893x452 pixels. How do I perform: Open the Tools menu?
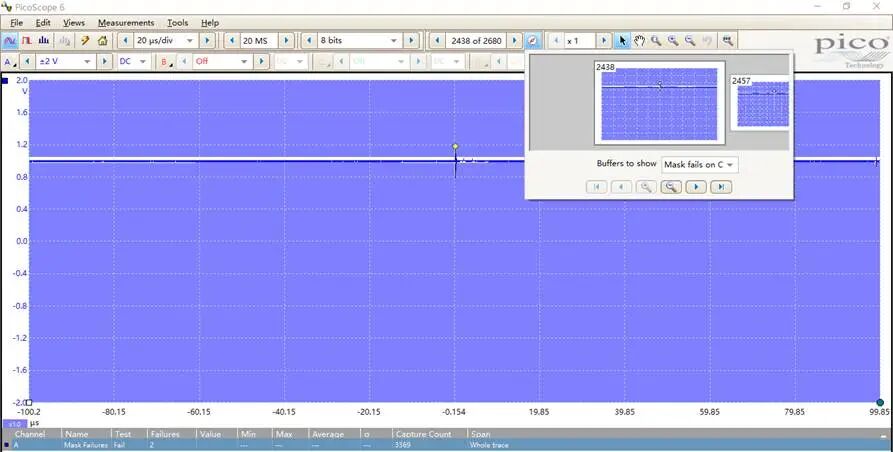177,23
